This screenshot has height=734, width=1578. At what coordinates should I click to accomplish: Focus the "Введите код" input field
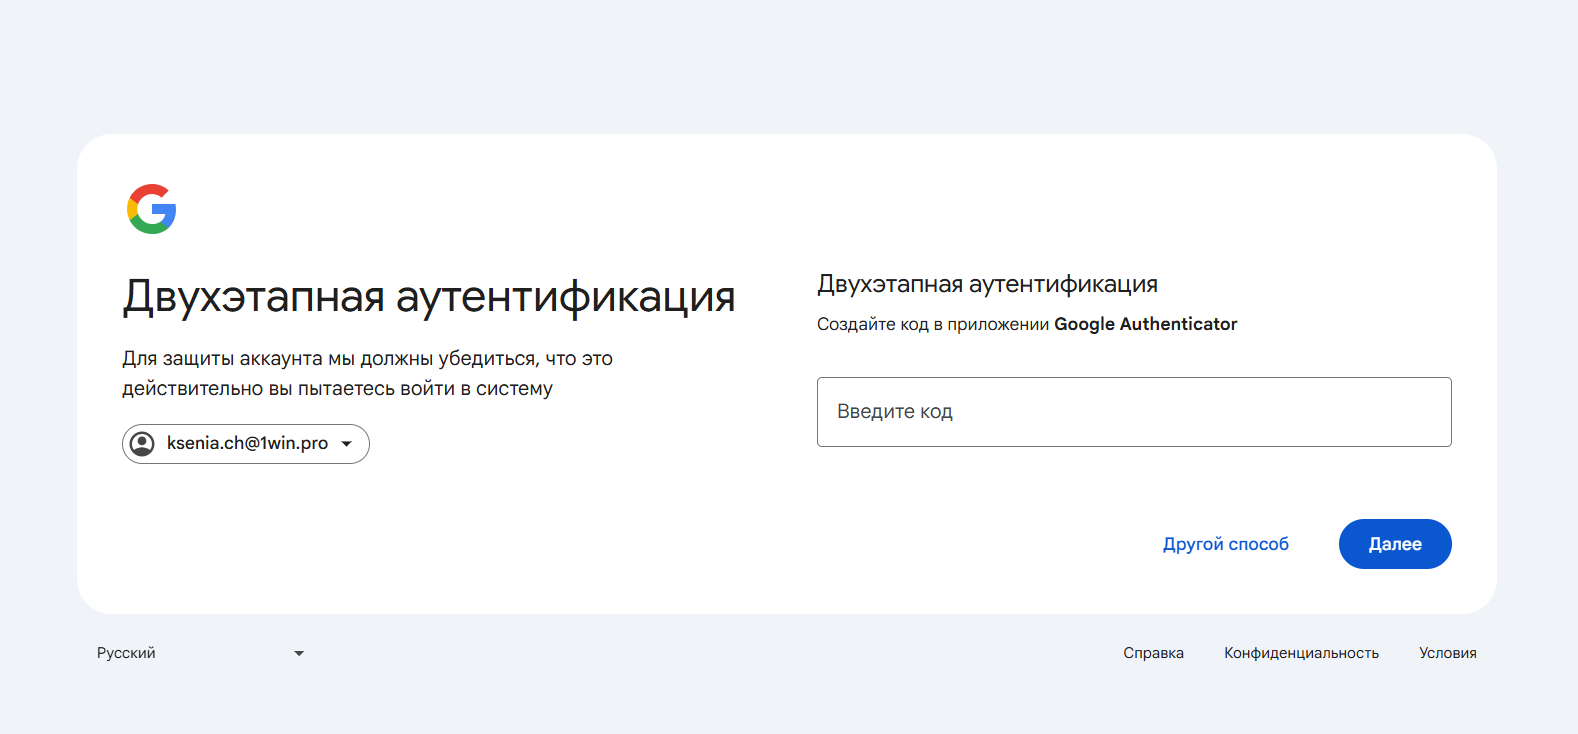click(x=1134, y=412)
